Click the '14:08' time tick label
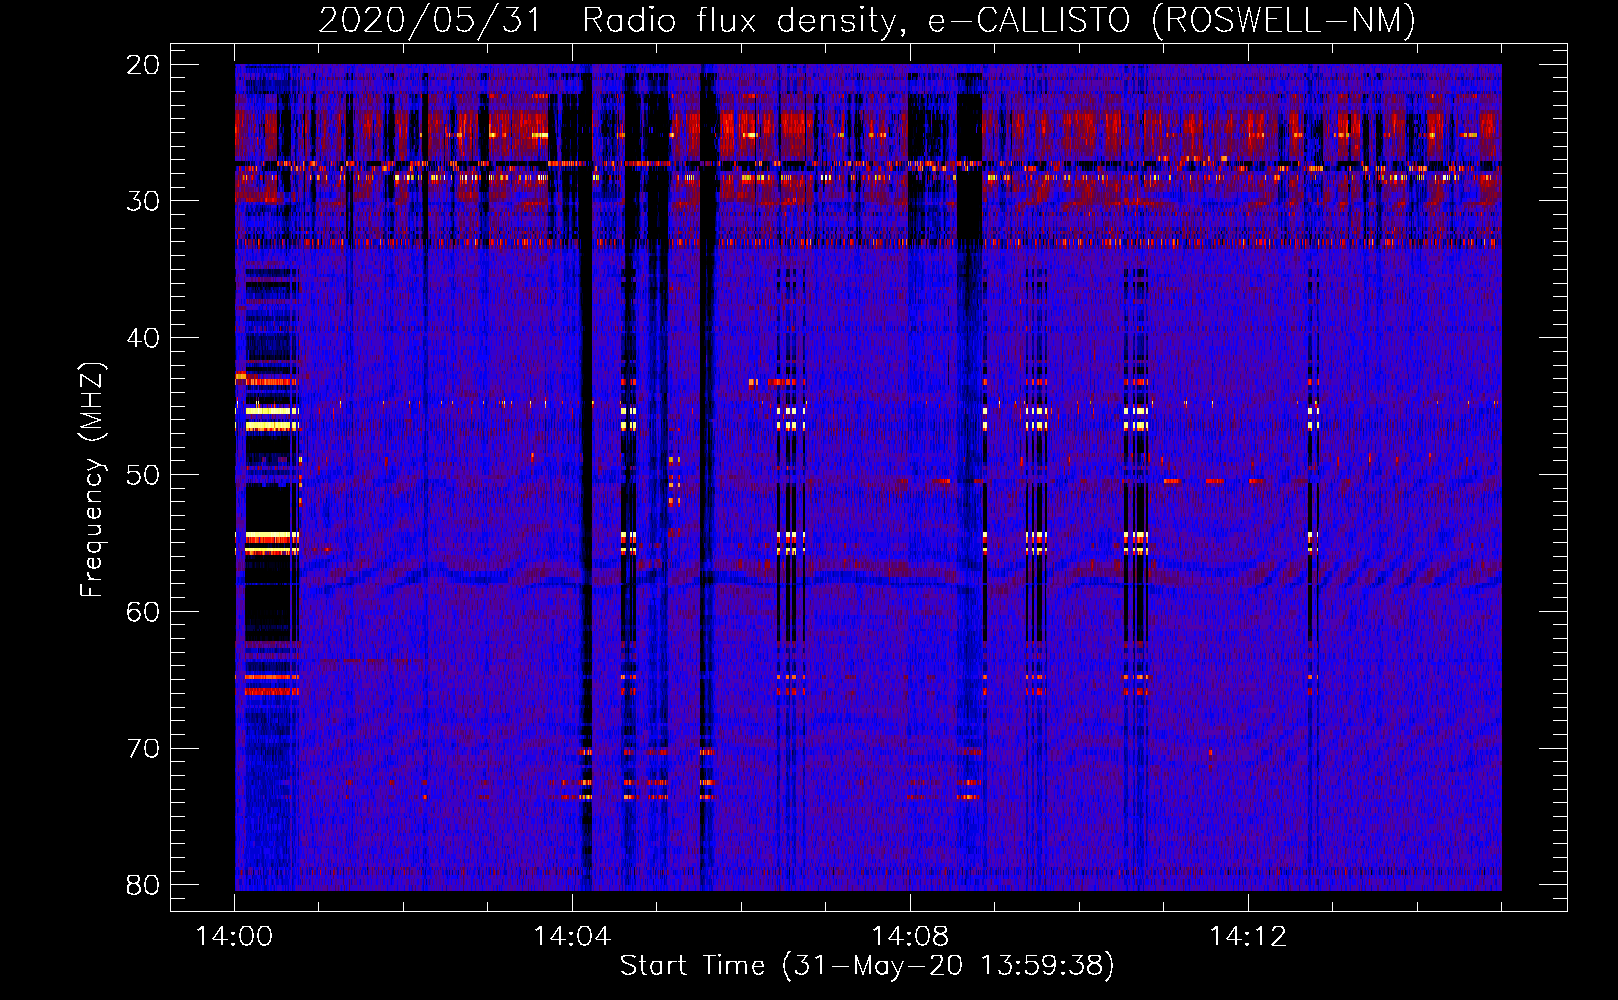The width and height of the screenshot is (1618, 1000). pyautogui.click(x=910, y=937)
